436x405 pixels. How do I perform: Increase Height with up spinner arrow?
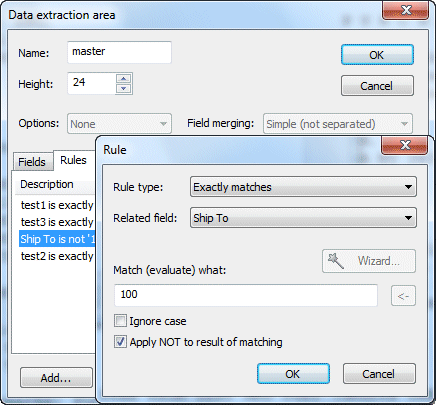click(x=124, y=78)
